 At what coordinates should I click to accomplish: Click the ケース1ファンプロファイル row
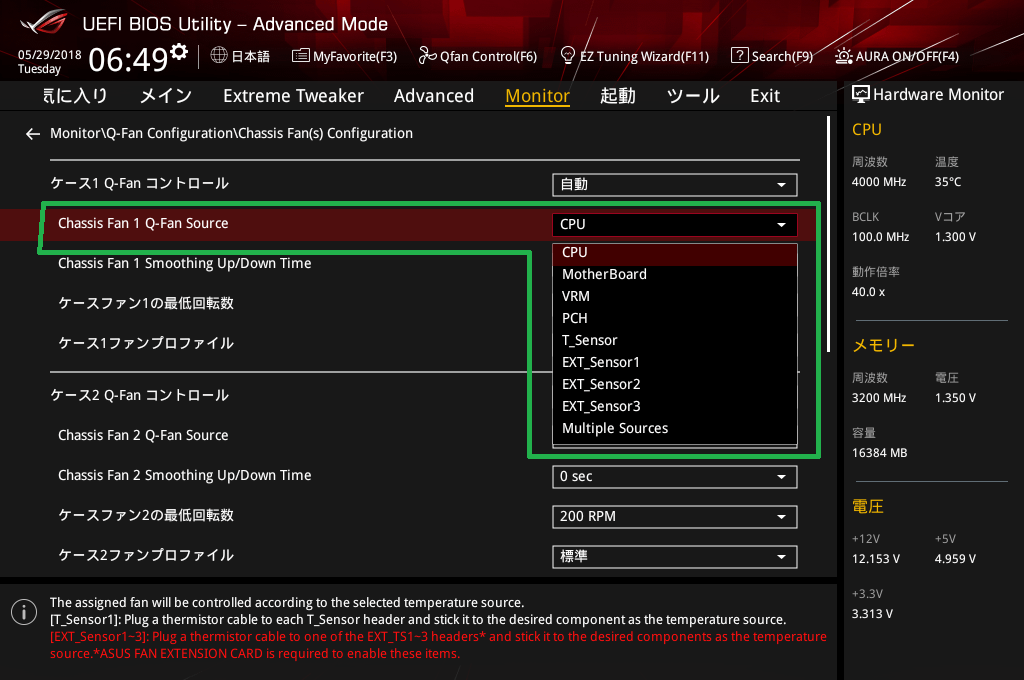pyautogui.click(x=146, y=343)
